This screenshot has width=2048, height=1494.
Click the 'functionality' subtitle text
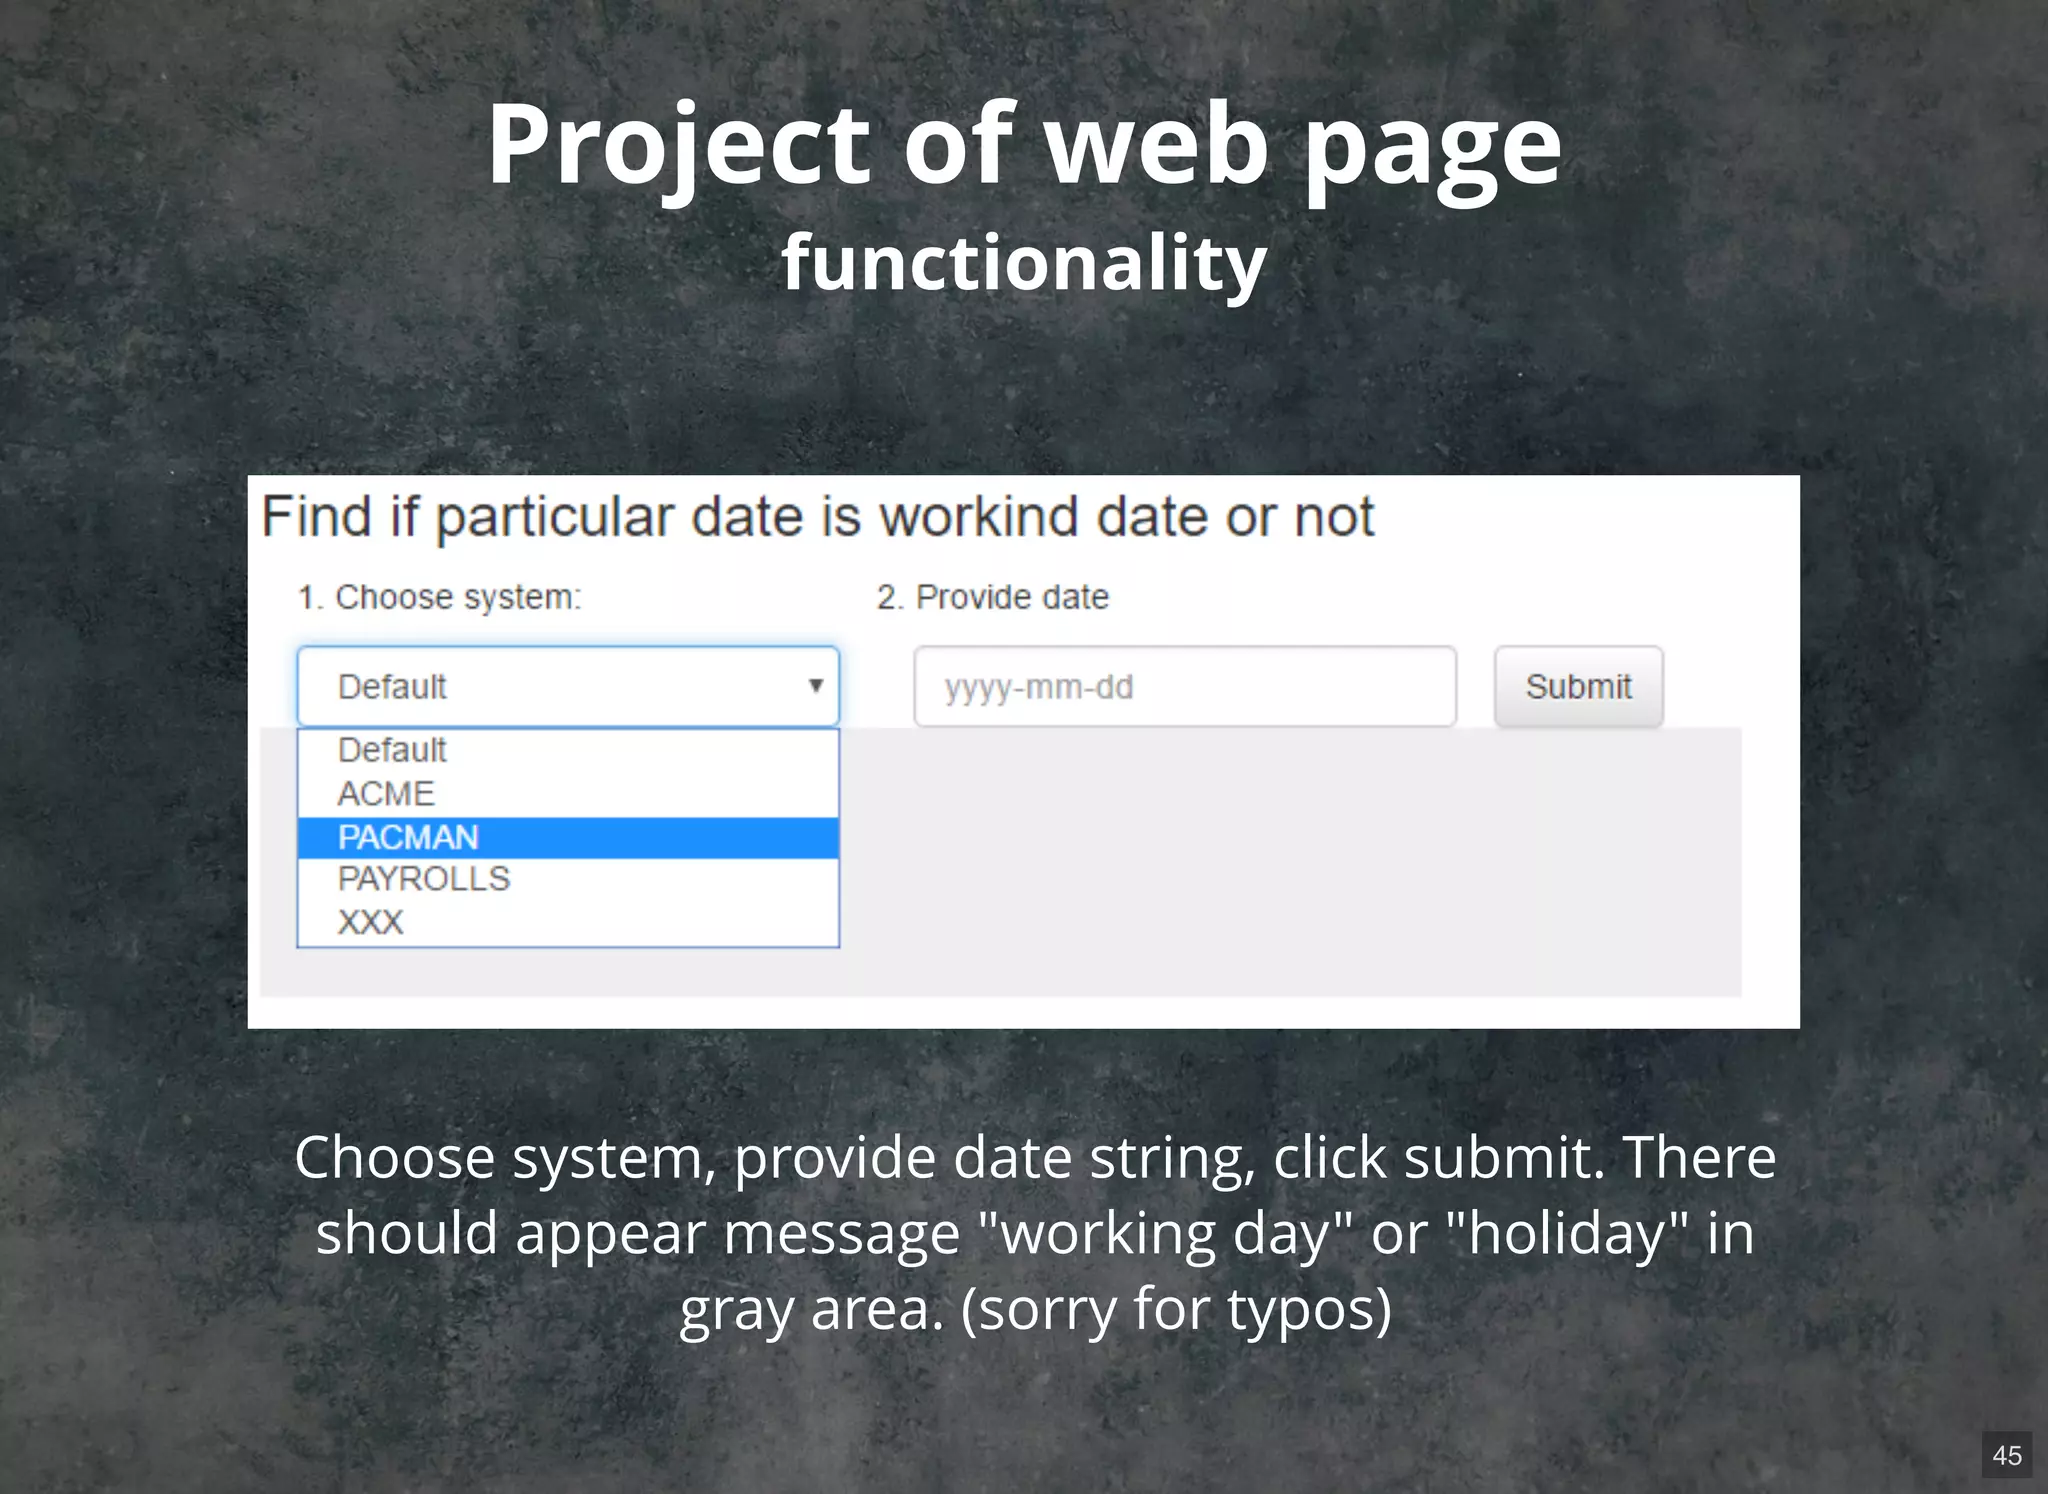(1024, 263)
